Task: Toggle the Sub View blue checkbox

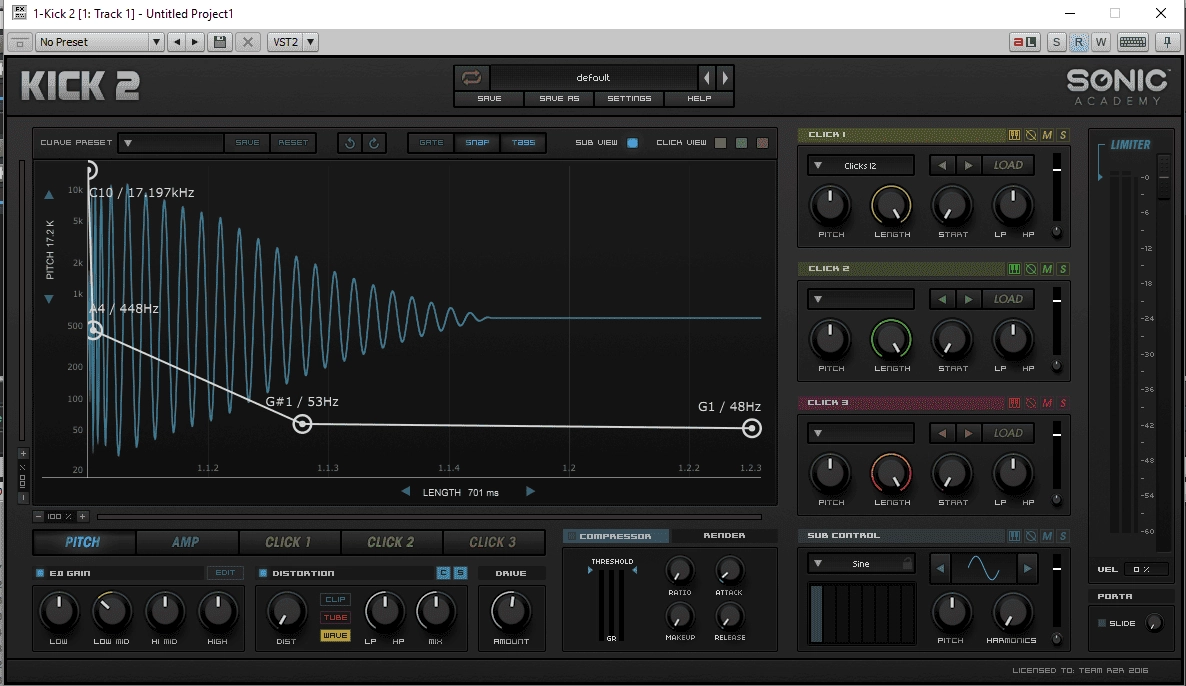Action: click(632, 142)
